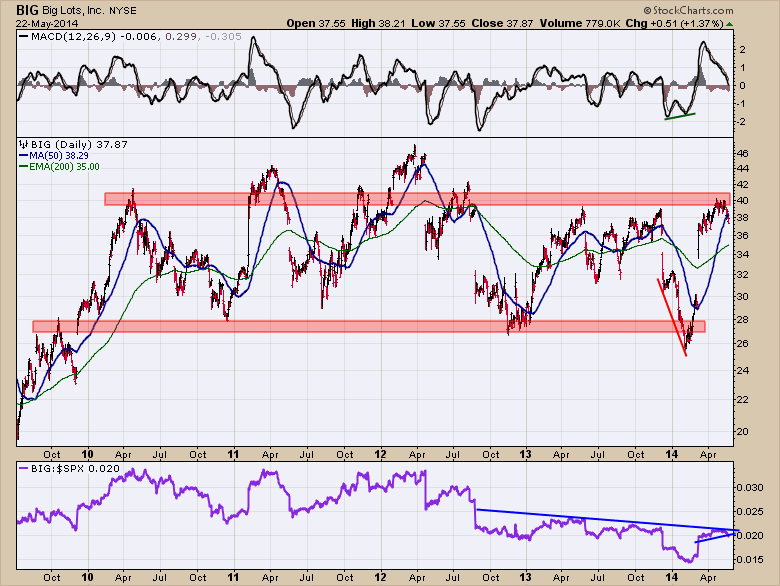The width and height of the screenshot is (780, 586).
Task: Click the MACD histogram value -0.305
Action: coord(222,36)
